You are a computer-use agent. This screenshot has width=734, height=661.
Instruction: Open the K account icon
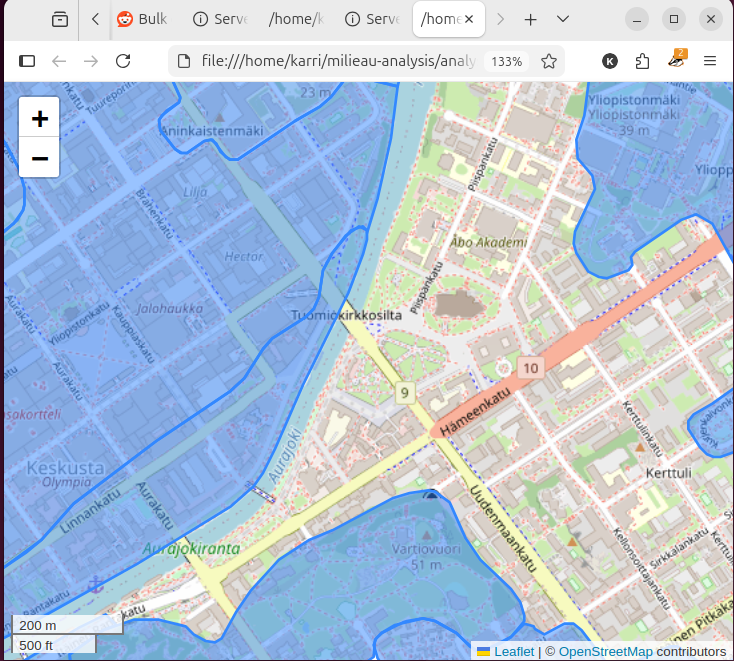coord(610,61)
